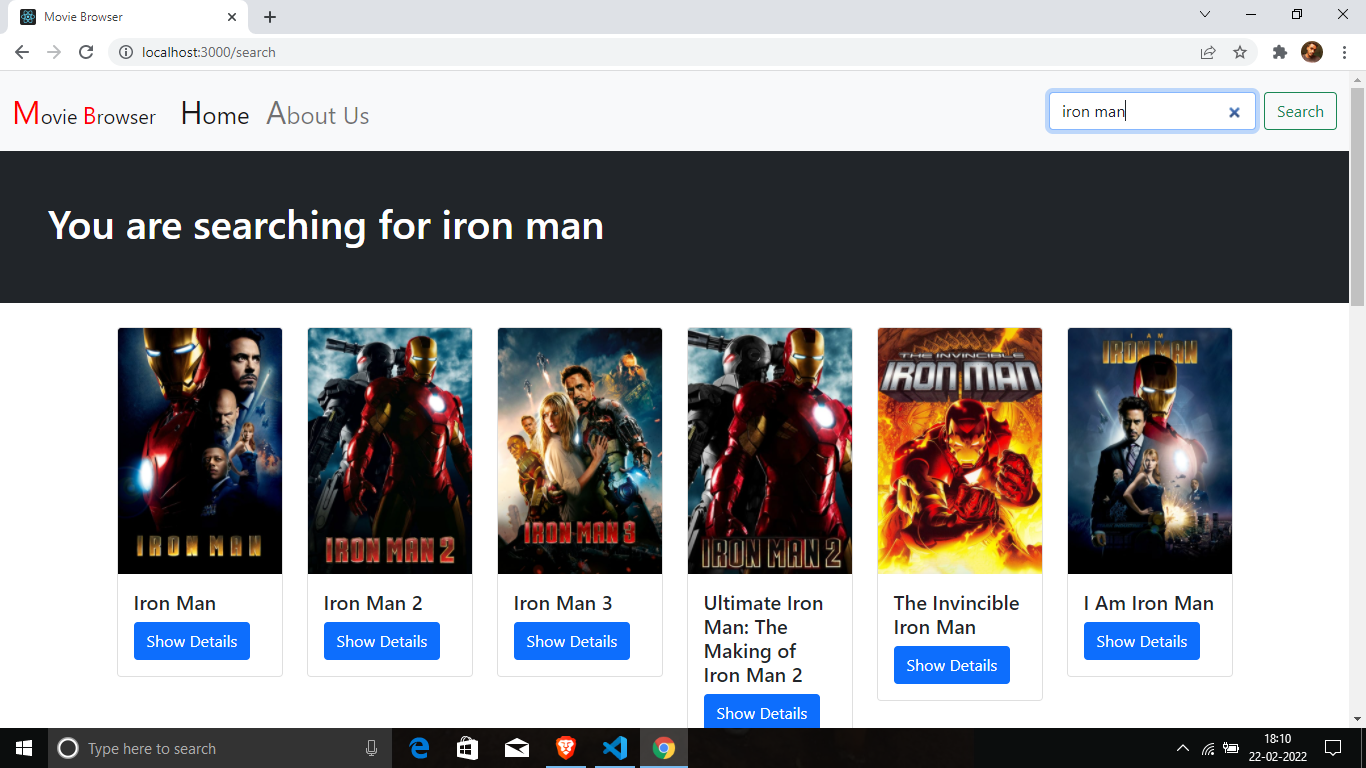Screen dimensions: 1366x768
Task: Go back using the back arrow
Action: tap(21, 52)
